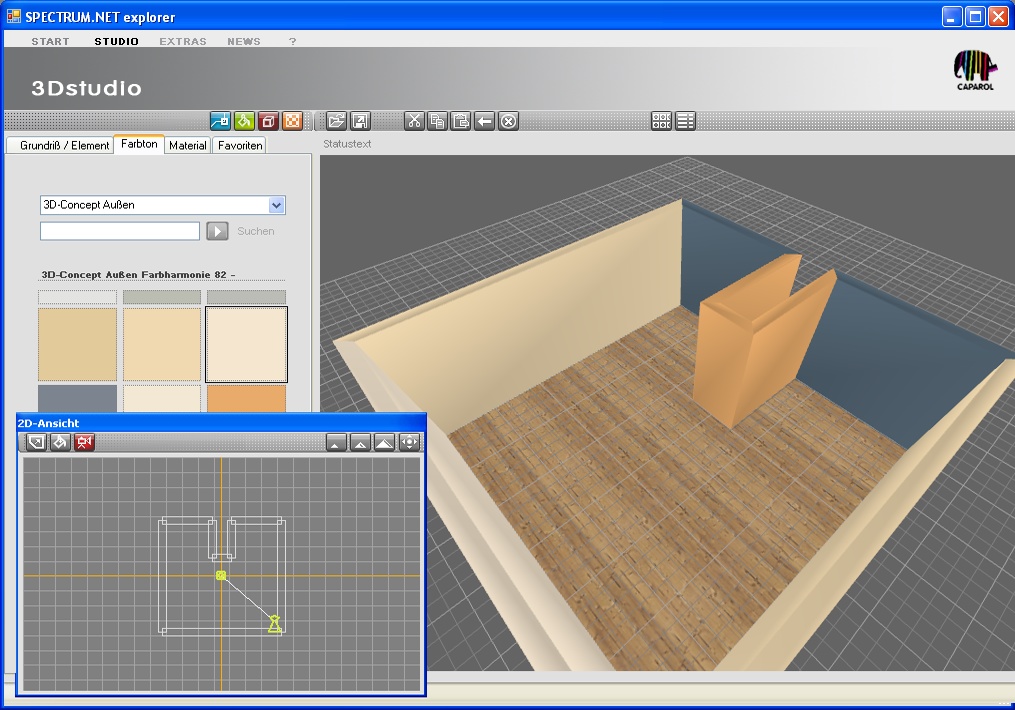Image resolution: width=1015 pixels, height=710 pixels.
Task: Expand the 3D-Concept Außen dropdown
Action: point(277,205)
